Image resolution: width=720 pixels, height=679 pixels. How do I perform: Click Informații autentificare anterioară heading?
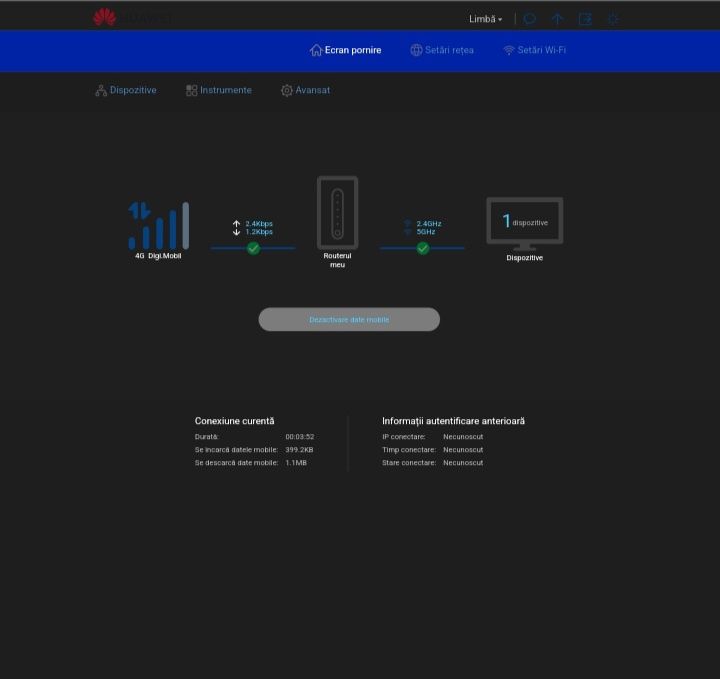click(x=453, y=421)
